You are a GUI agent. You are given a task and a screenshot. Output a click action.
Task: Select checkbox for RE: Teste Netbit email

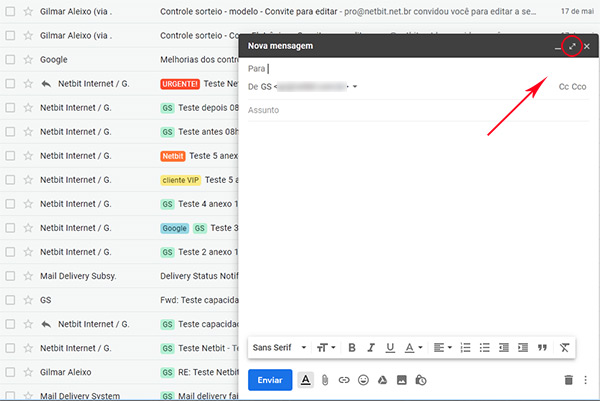pyautogui.click(x=10, y=372)
